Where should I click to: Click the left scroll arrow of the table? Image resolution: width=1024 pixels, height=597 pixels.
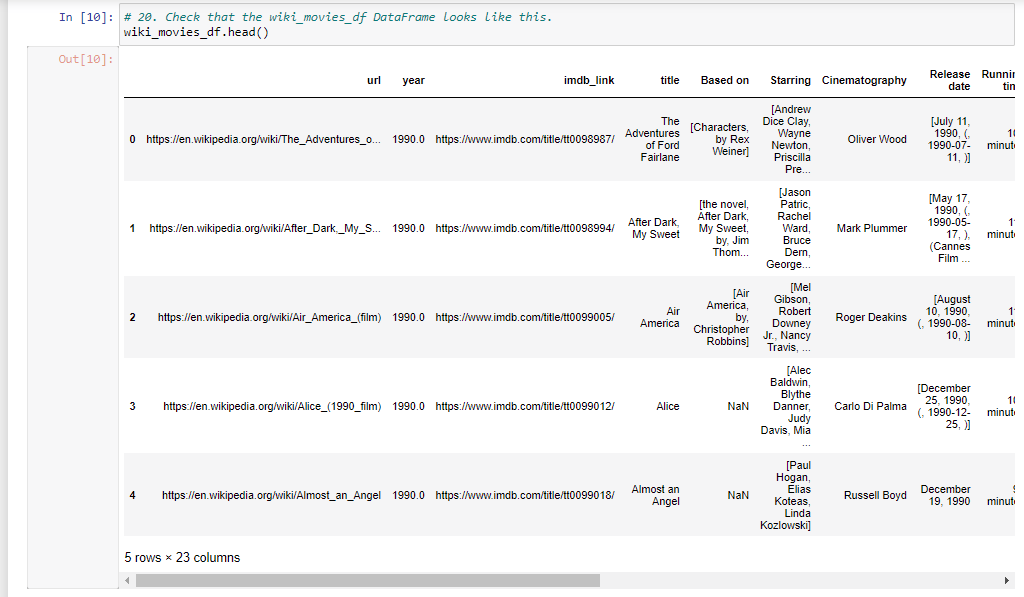click(126, 579)
